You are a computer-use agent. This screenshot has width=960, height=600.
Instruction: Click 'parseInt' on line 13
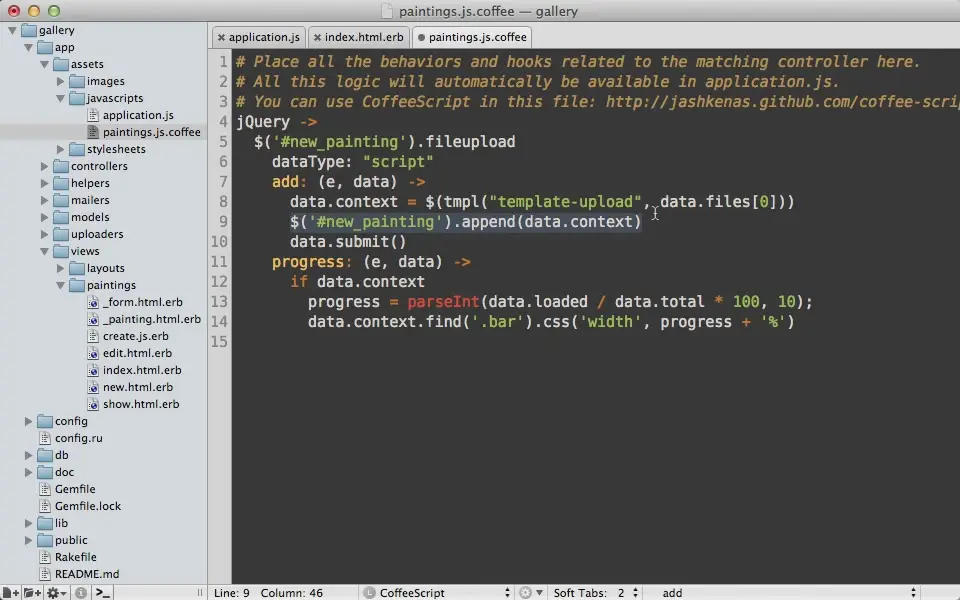click(x=443, y=302)
